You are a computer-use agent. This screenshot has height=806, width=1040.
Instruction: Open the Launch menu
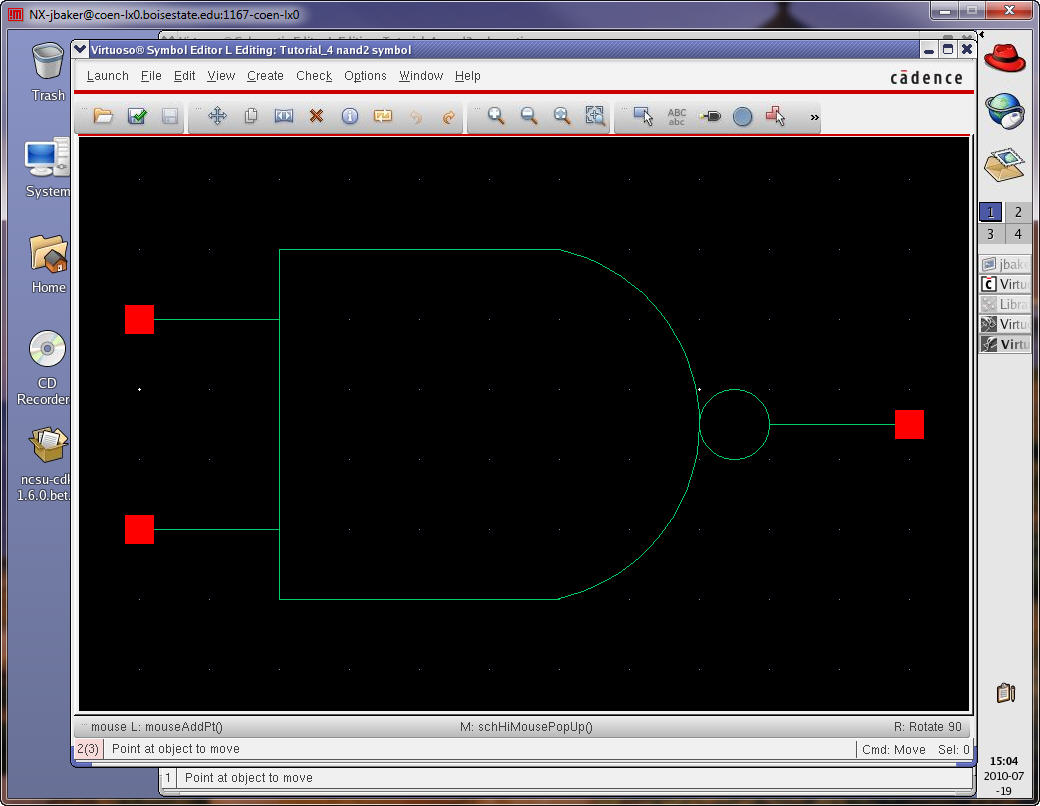107,76
